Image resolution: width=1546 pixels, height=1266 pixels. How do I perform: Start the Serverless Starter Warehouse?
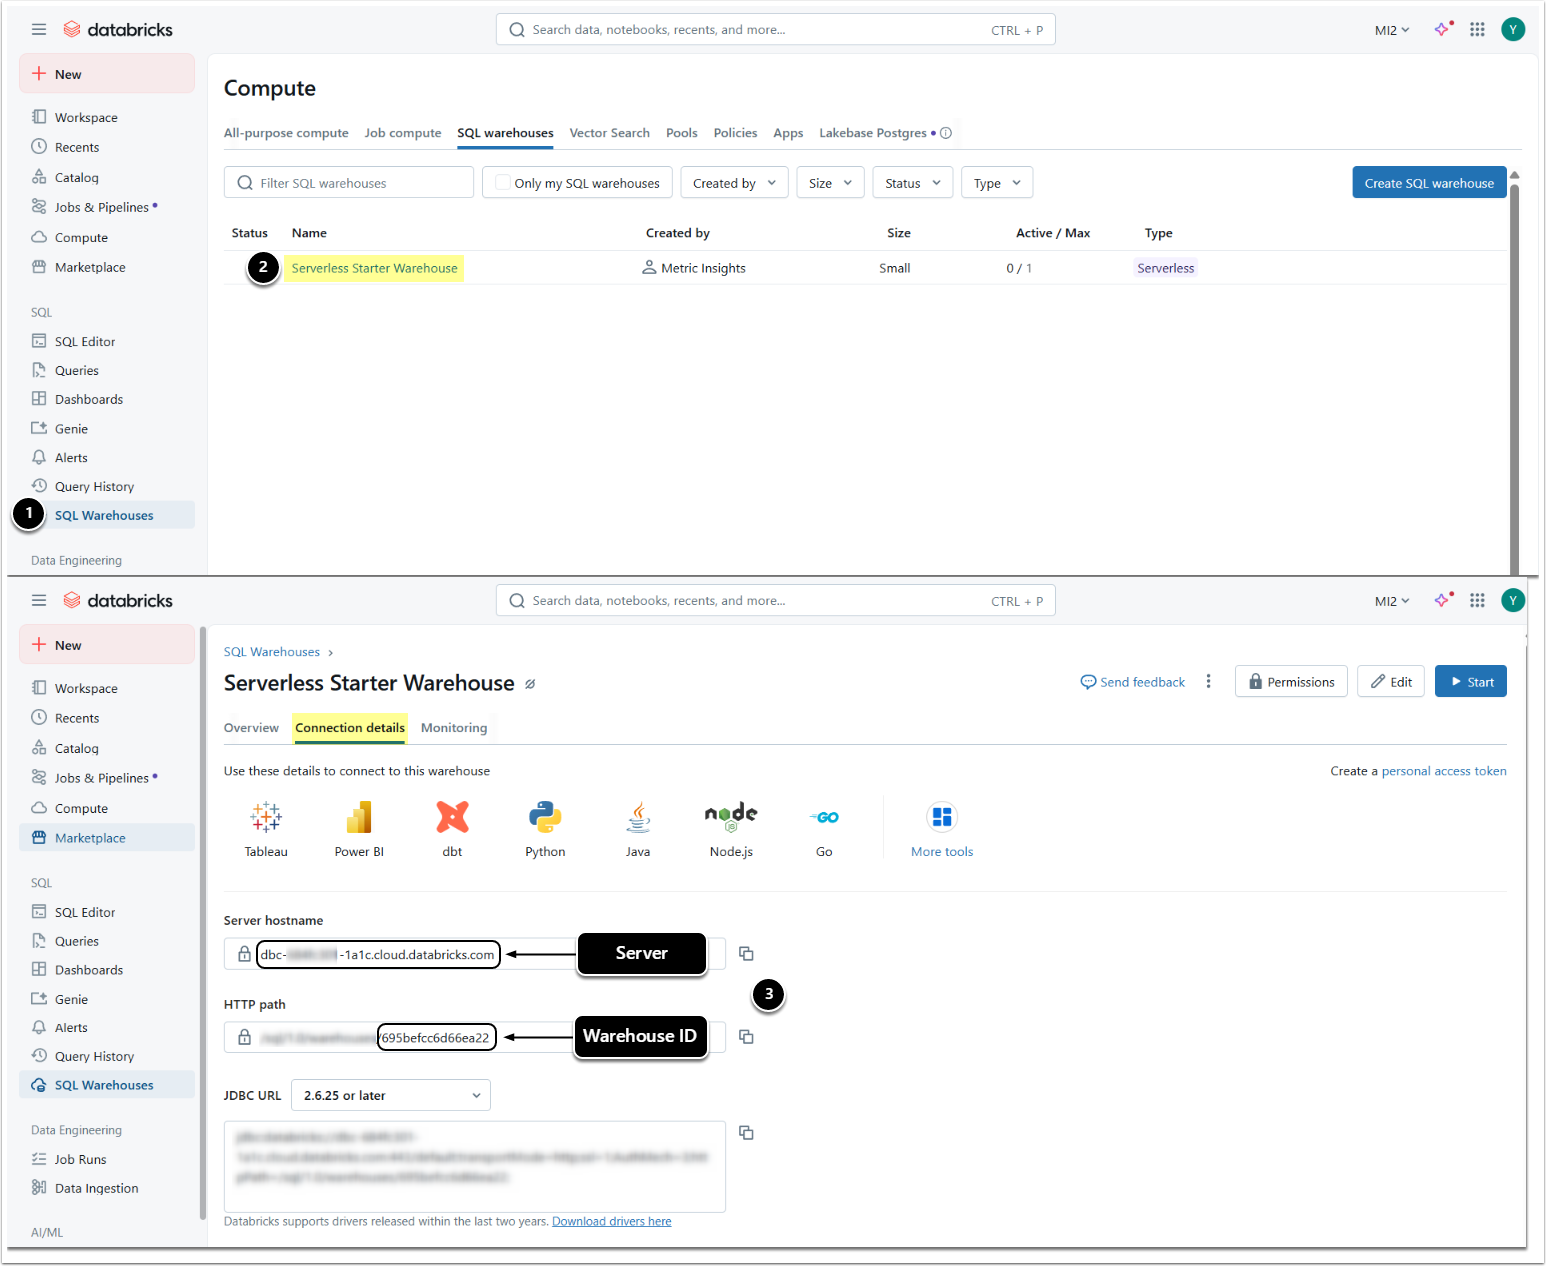(1470, 681)
